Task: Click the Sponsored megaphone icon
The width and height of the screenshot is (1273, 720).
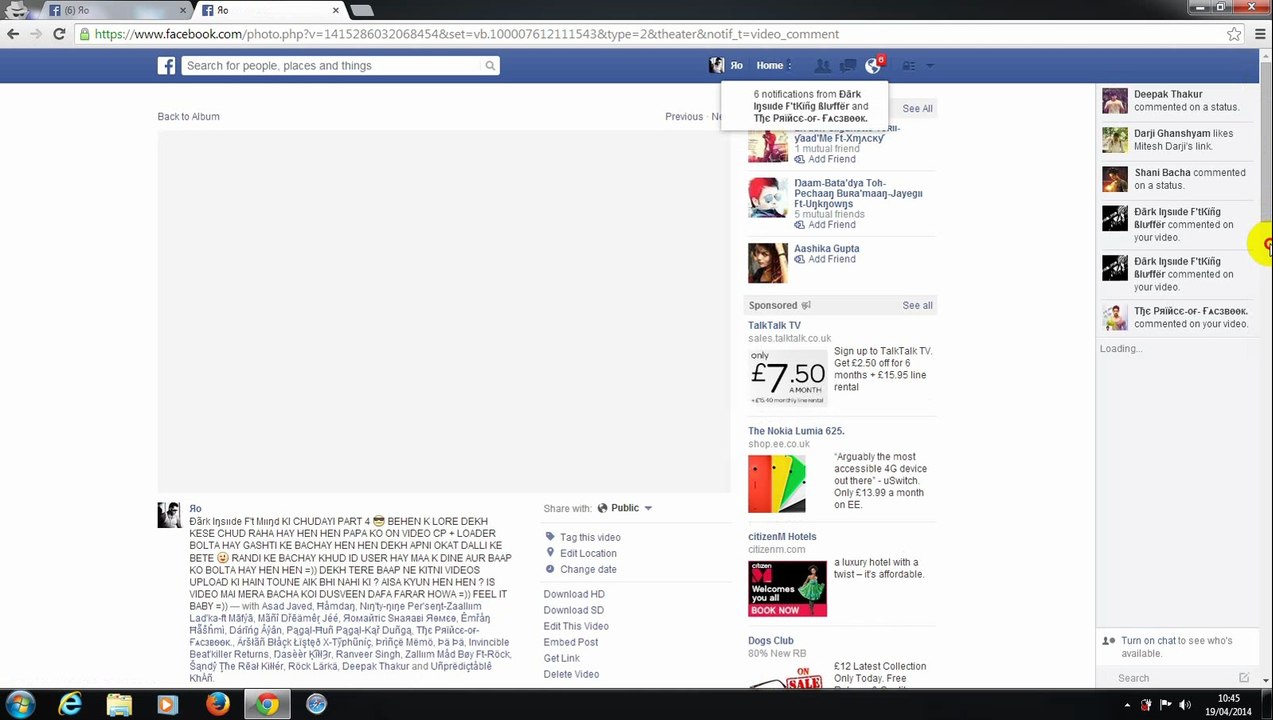Action: [806, 306]
